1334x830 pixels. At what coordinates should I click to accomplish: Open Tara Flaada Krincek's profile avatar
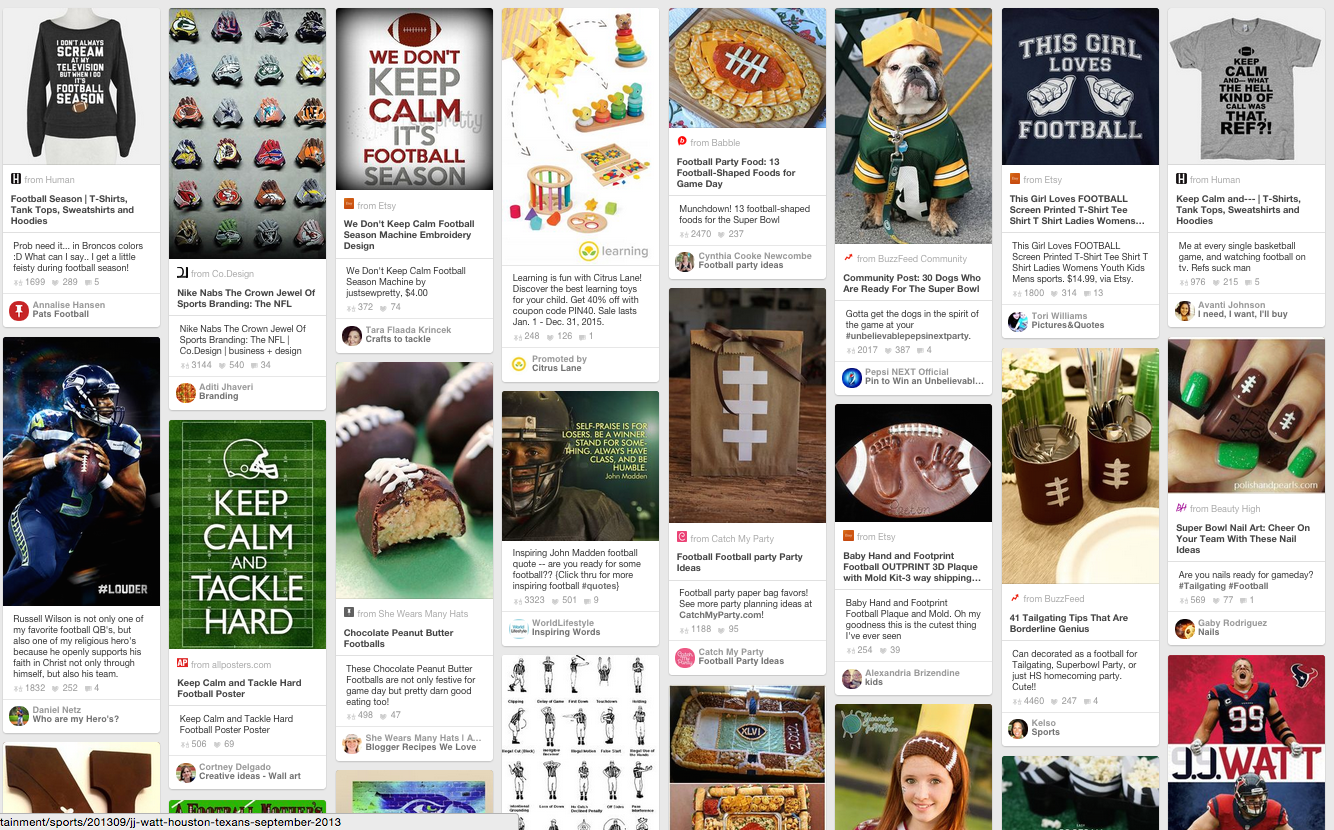(x=352, y=335)
